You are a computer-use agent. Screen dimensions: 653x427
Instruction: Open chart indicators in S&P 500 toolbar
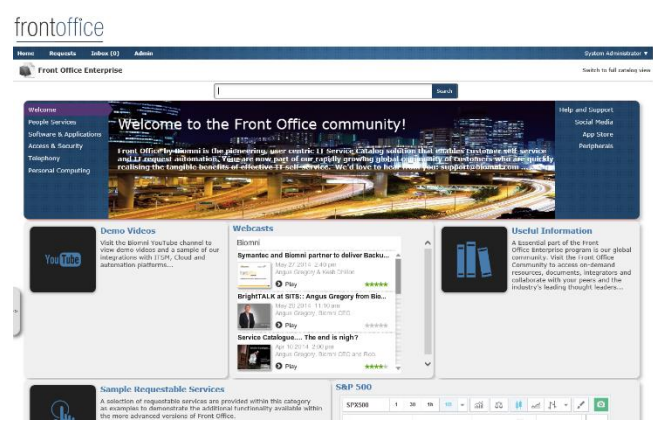479,405
